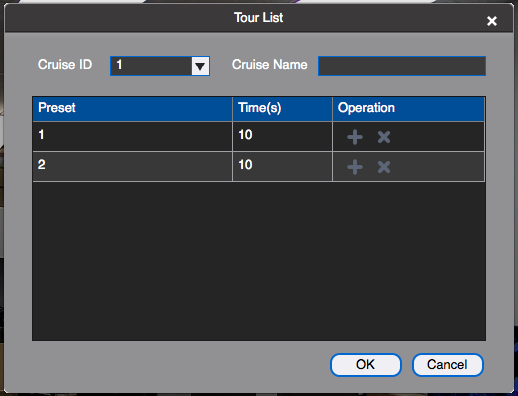This screenshot has width=518, height=396.
Task: Click the empty area of the tour table
Action: point(259,261)
